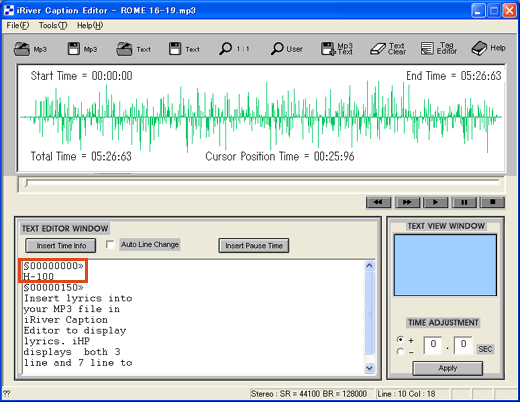
Task: Enable the Auto Line Change checkbox
Action: (x=110, y=244)
